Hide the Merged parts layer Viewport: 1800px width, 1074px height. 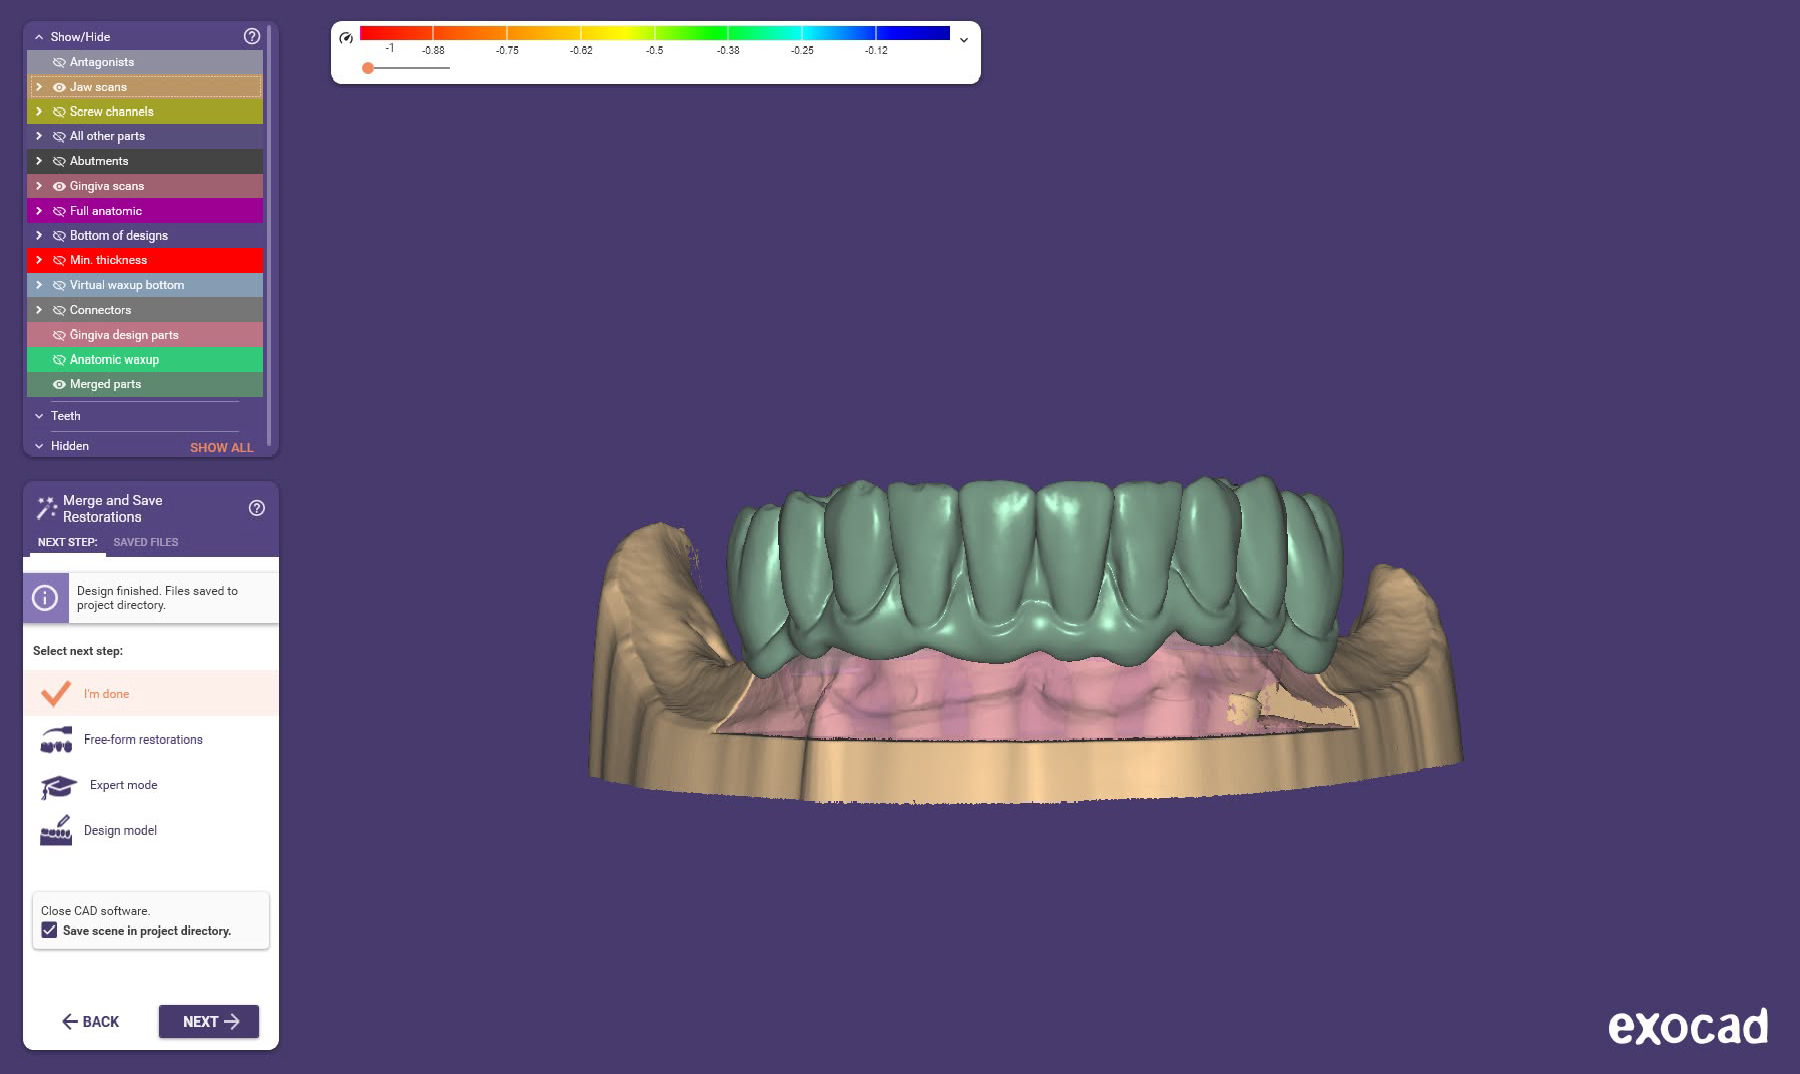tap(59, 384)
